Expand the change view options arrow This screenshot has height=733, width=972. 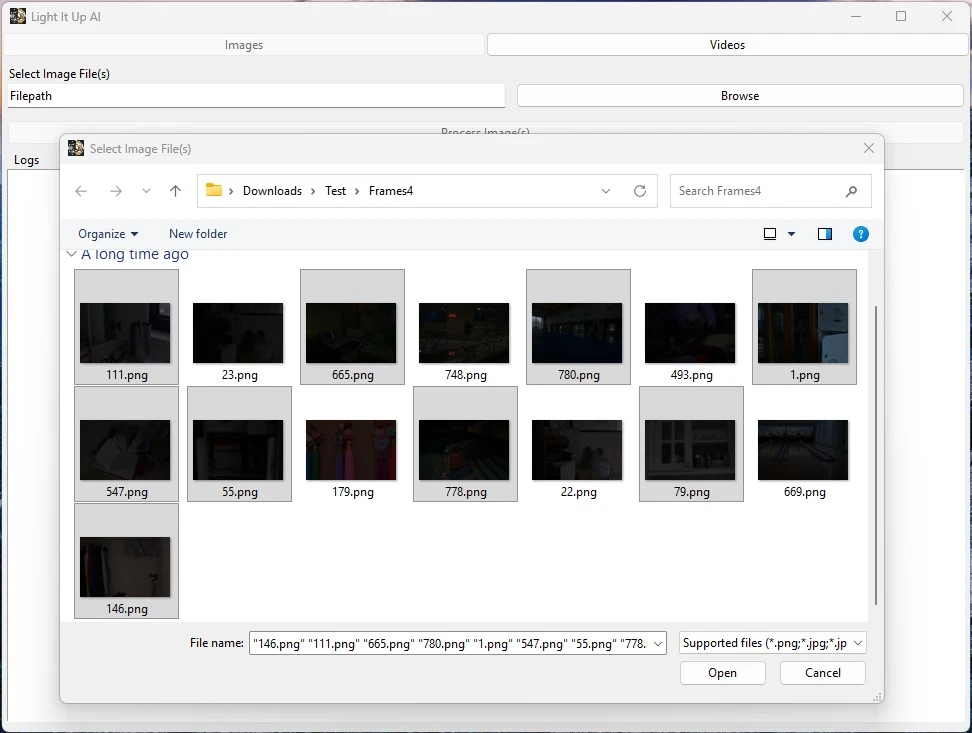792,234
